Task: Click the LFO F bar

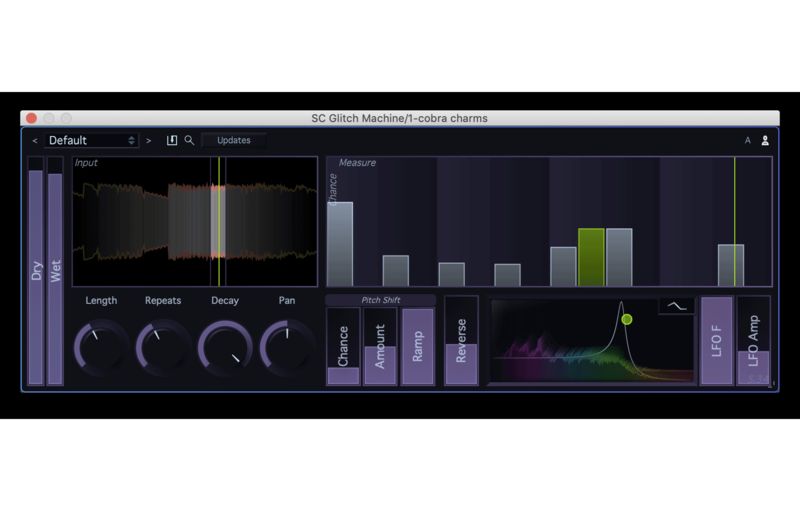Action: pos(716,341)
